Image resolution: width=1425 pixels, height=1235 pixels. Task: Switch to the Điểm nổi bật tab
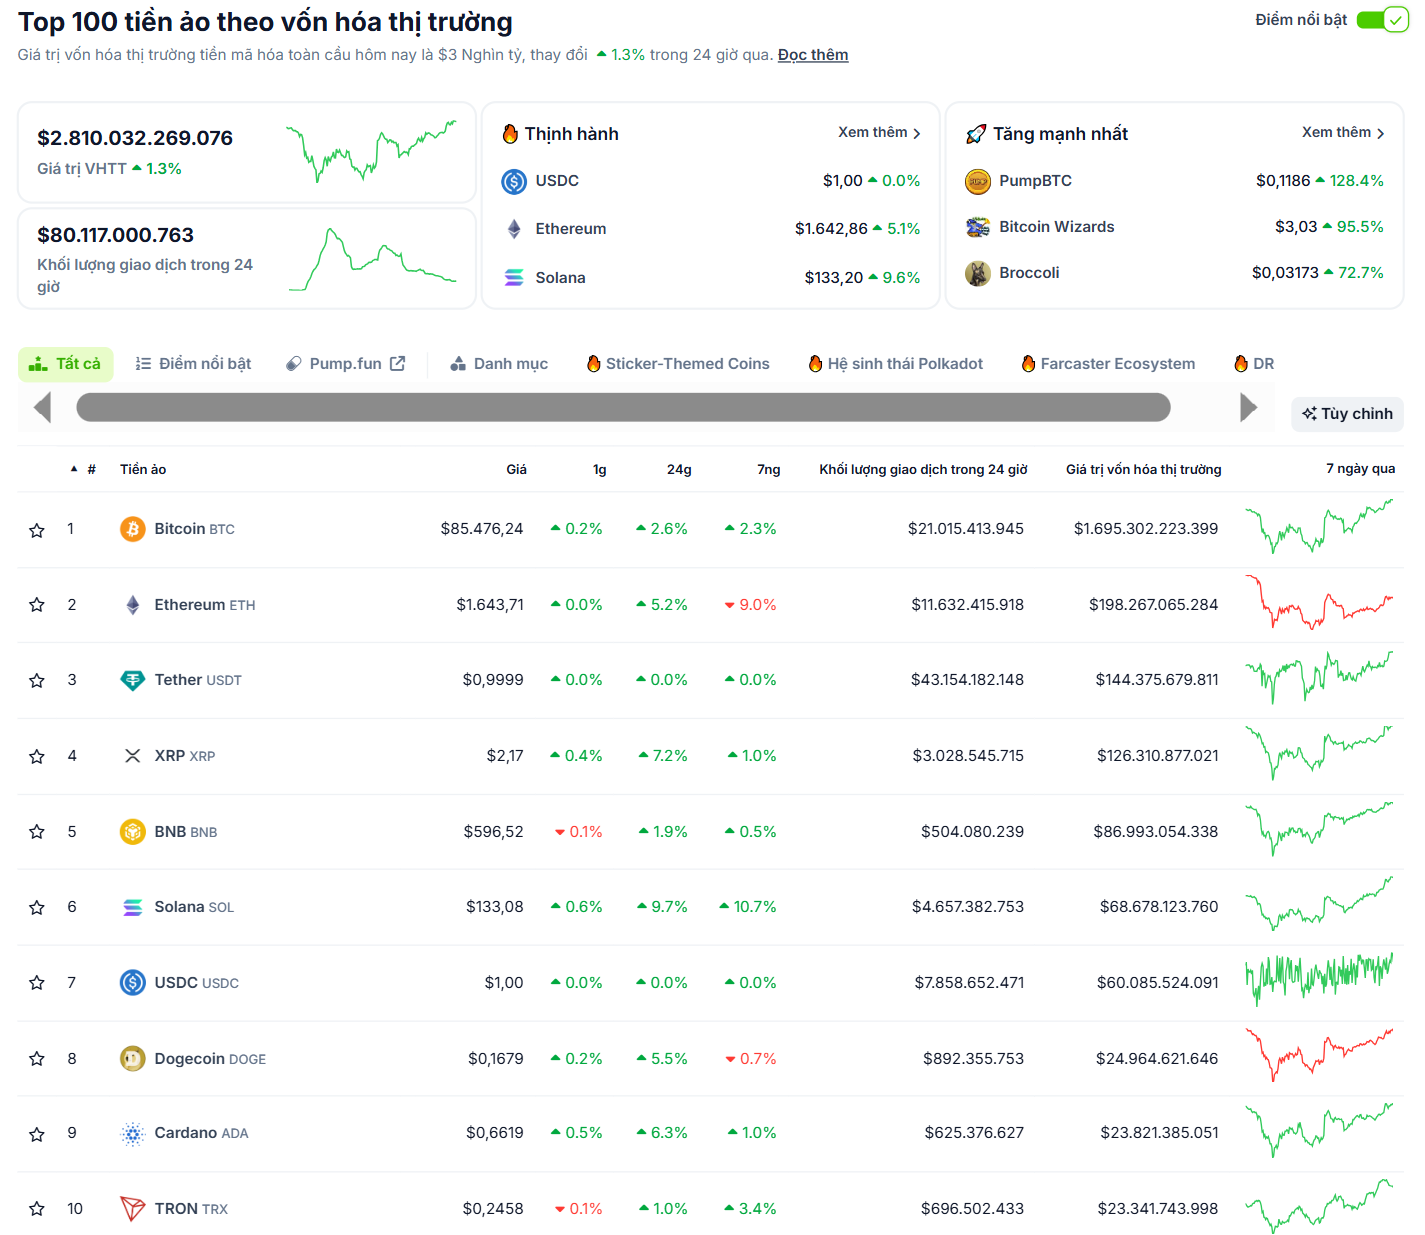click(193, 364)
